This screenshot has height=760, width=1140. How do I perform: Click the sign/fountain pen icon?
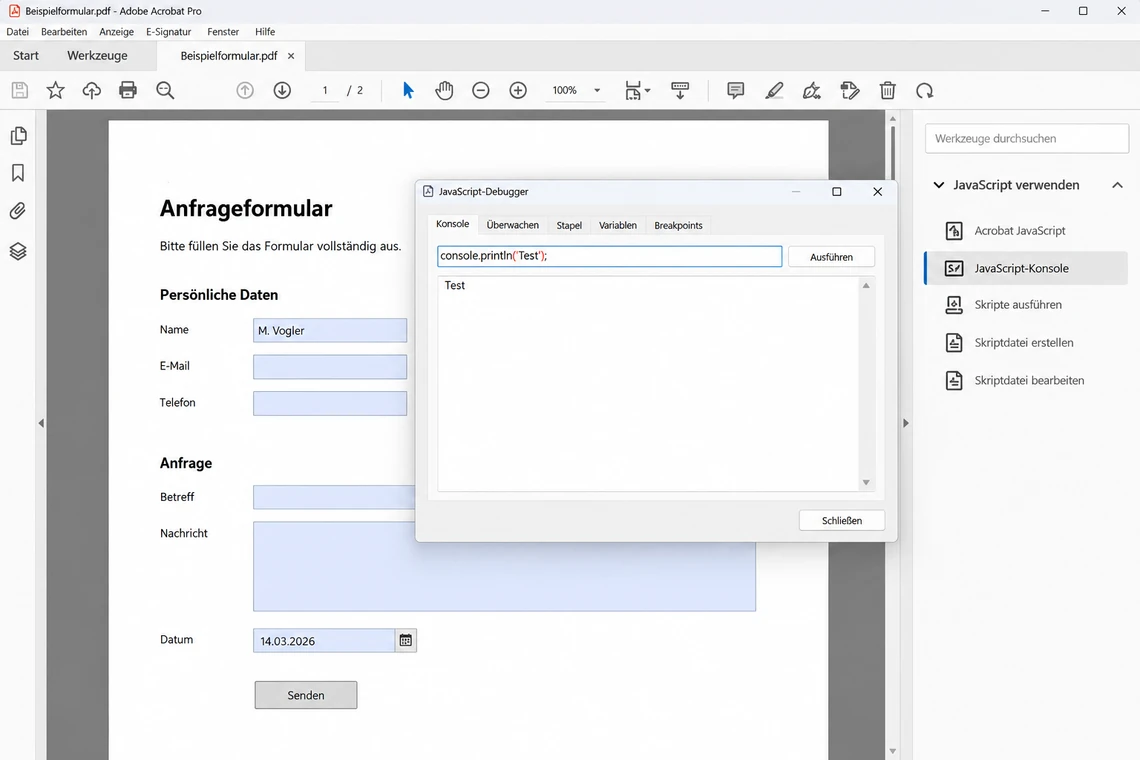(811, 90)
